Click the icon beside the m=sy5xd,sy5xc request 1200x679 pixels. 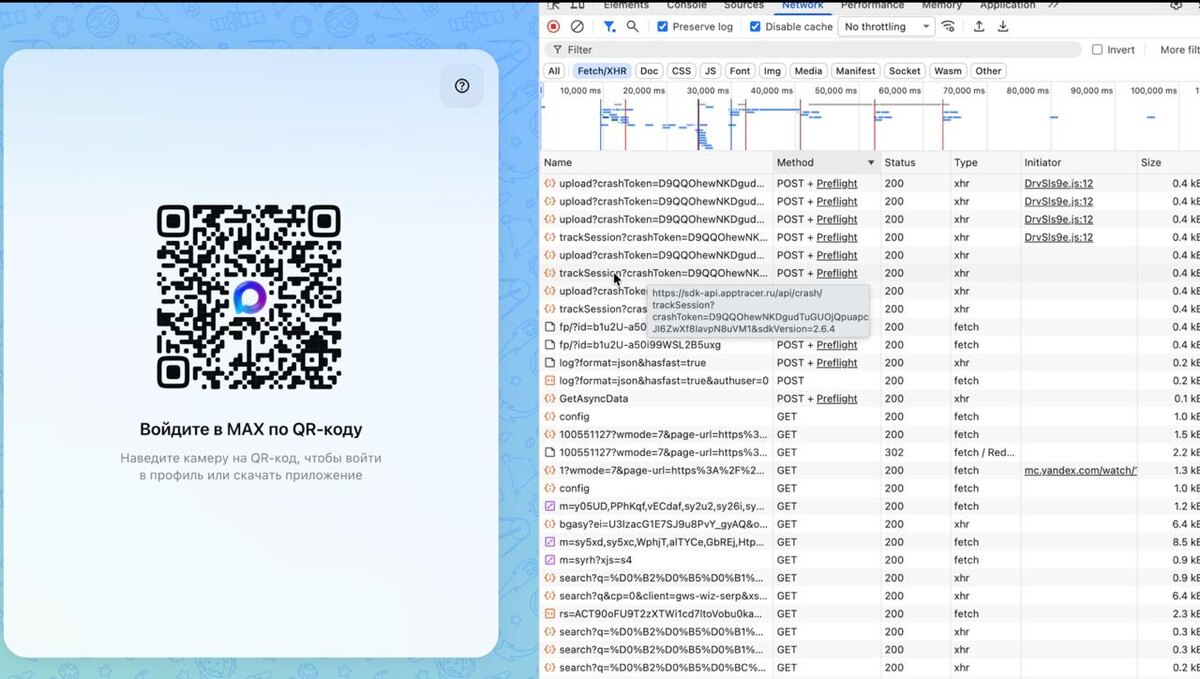(x=549, y=542)
